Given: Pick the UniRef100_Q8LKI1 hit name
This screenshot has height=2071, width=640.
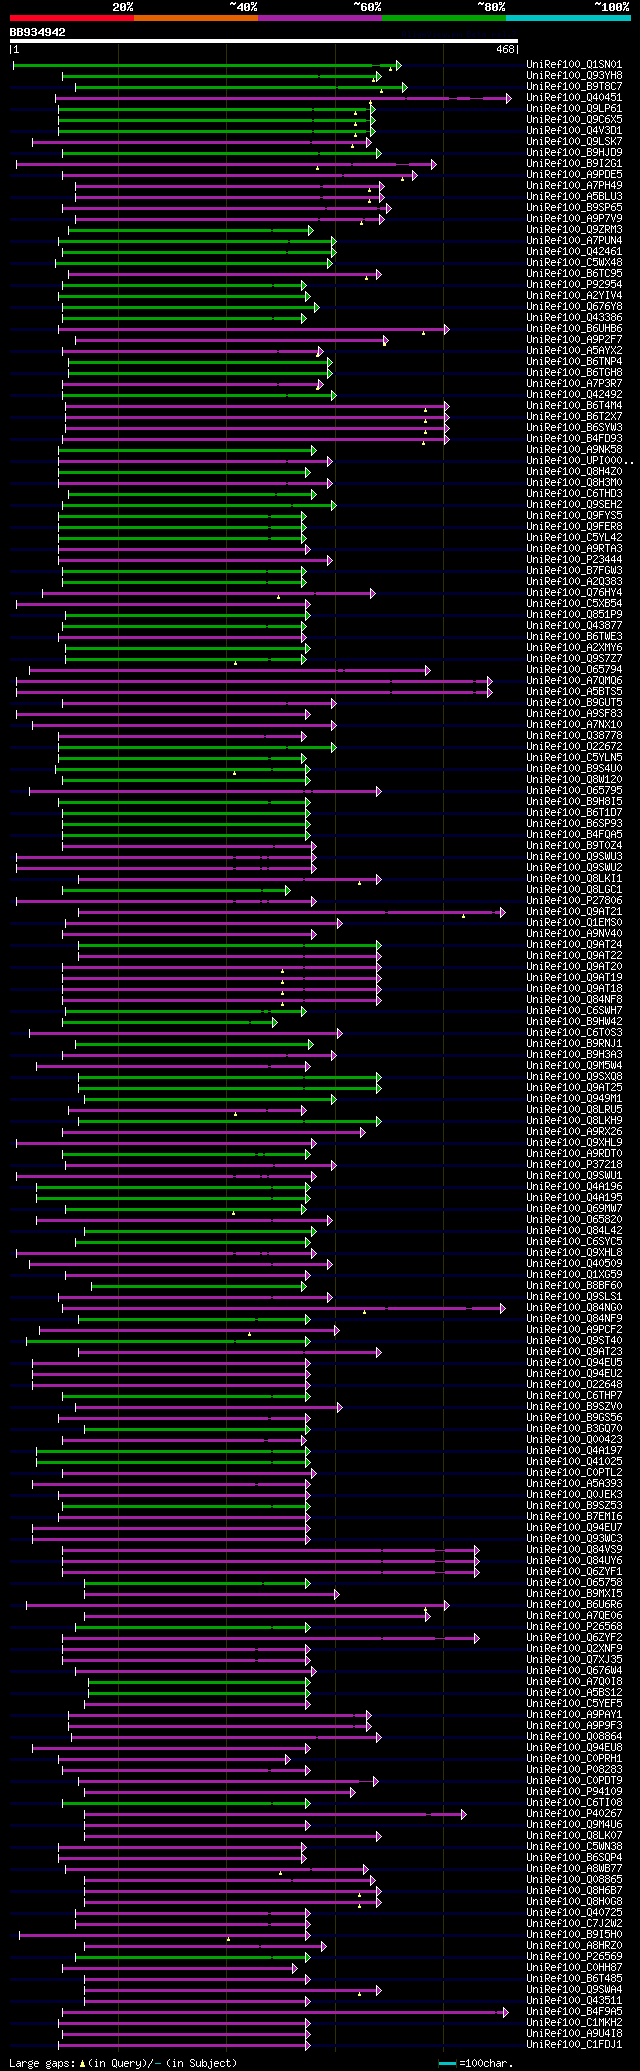Looking at the screenshot, I should click(574, 878).
